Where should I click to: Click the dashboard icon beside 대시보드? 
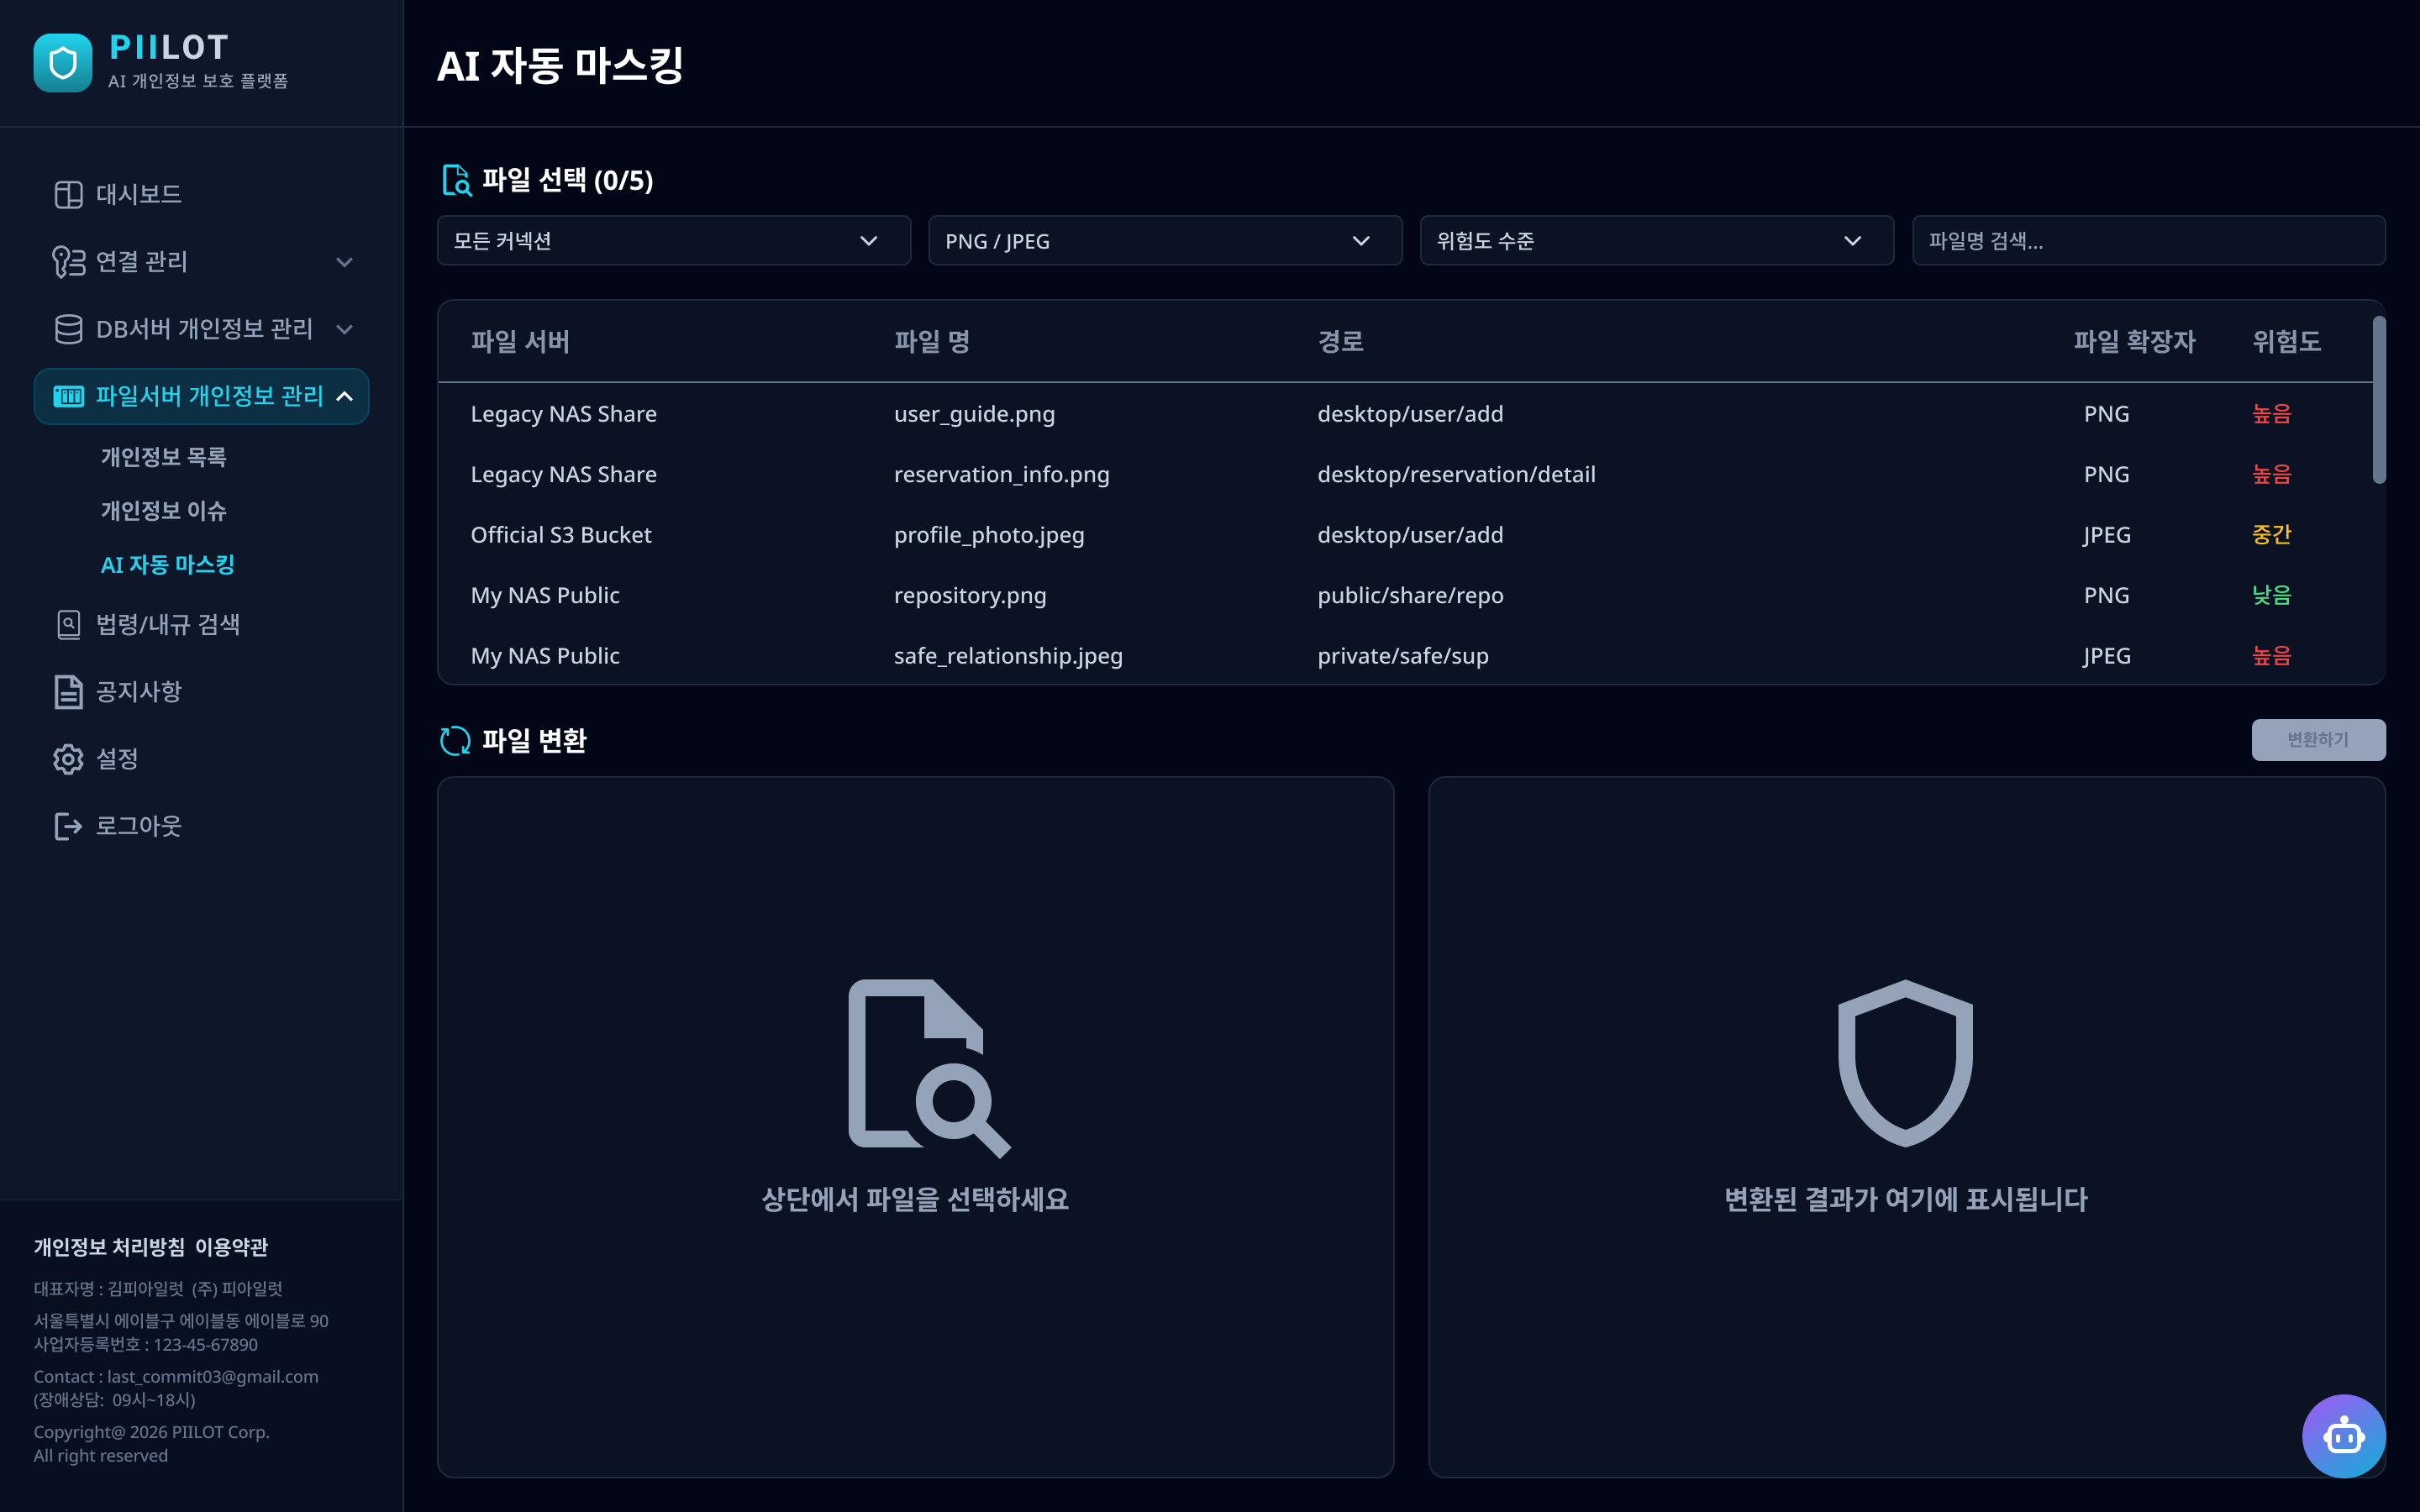coord(68,194)
